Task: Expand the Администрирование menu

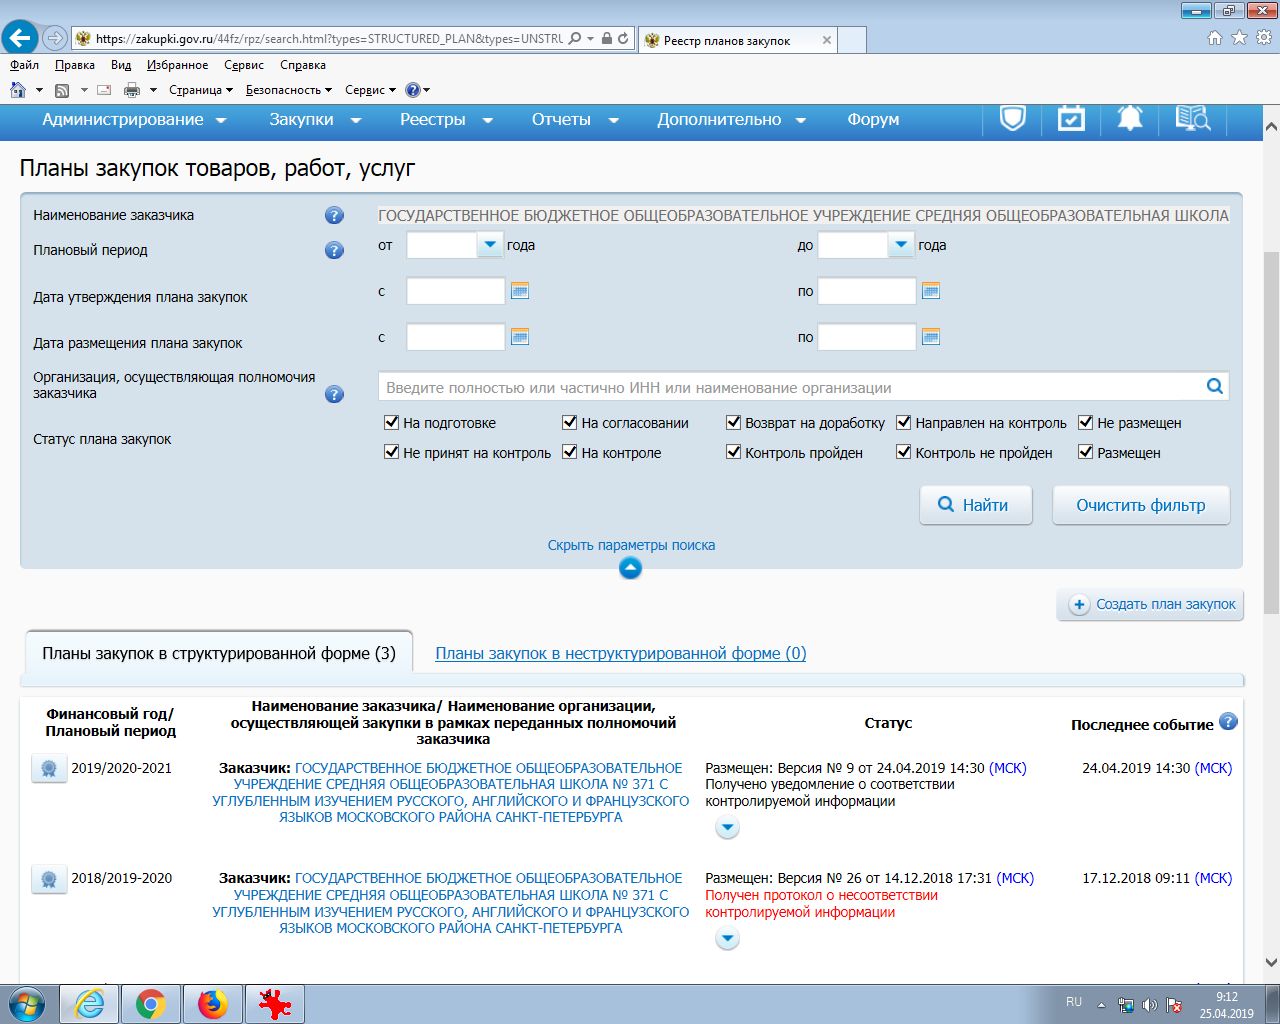Action: [x=134, y=120]
